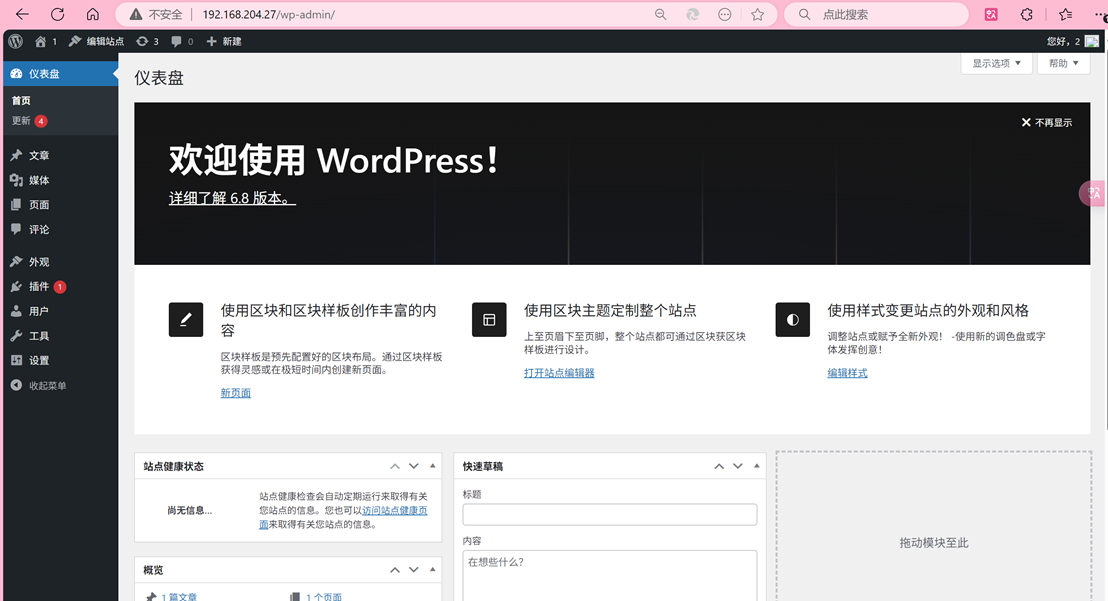Image resolution: width=1108 pixels, height=601 pixels.
Task: Open the 1 篇文章 link
Action: click(x=179, y=597)
